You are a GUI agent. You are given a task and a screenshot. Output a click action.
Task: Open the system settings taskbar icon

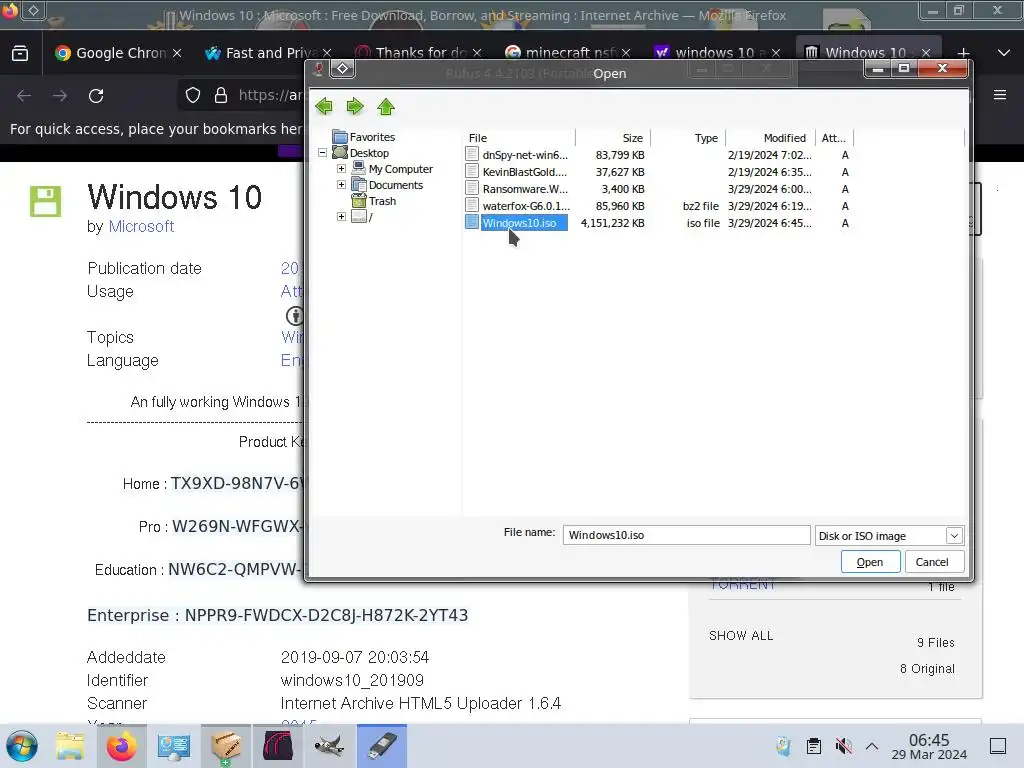coord(173,746)
